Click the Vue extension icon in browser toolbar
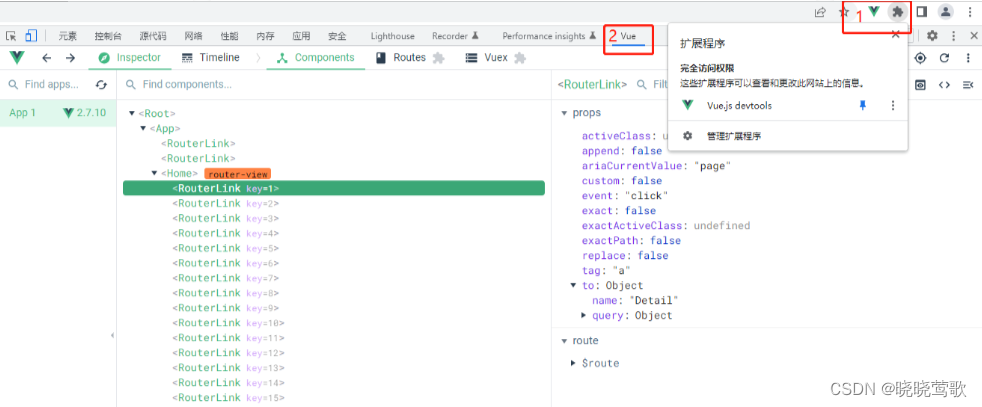982x407 pixels. [x=874, y=11]
